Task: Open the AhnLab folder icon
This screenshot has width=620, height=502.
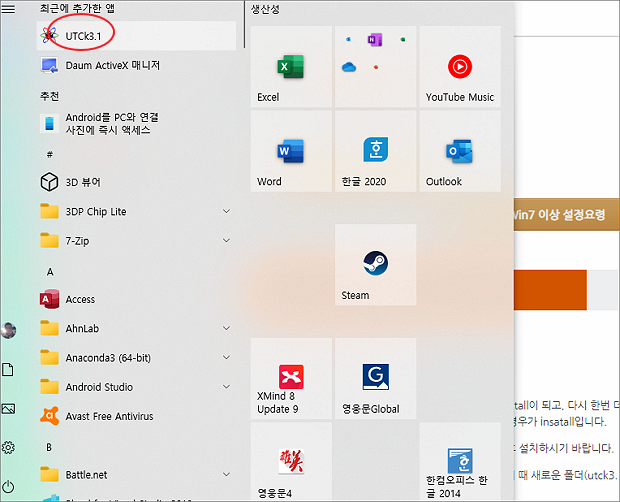Action: (x=49, y=328)
